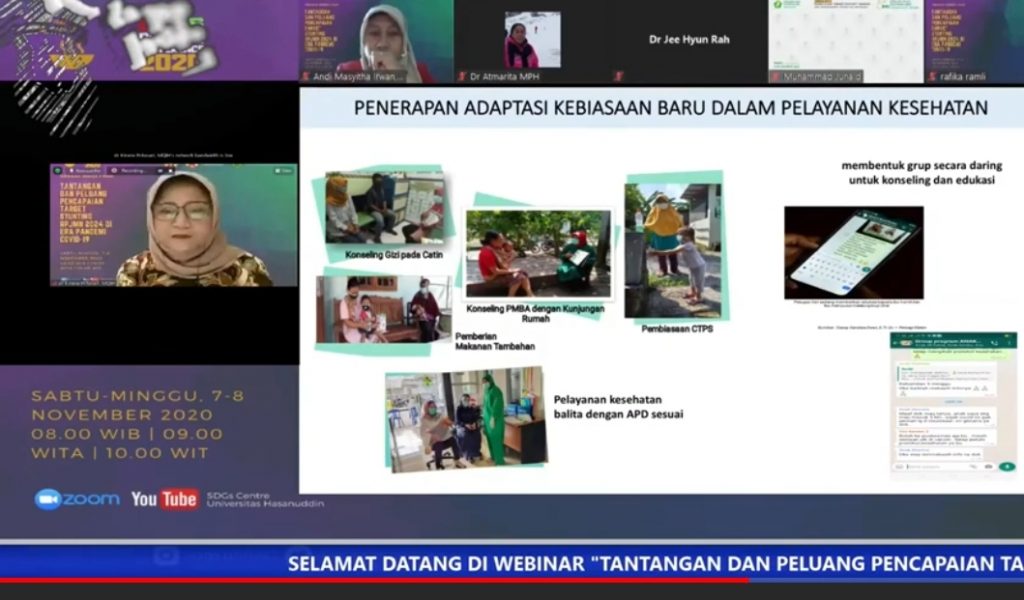Click muted microphone icon on Dr Atmarita's tile
The width and height of the screenshot is (1024, 600).
461,77
